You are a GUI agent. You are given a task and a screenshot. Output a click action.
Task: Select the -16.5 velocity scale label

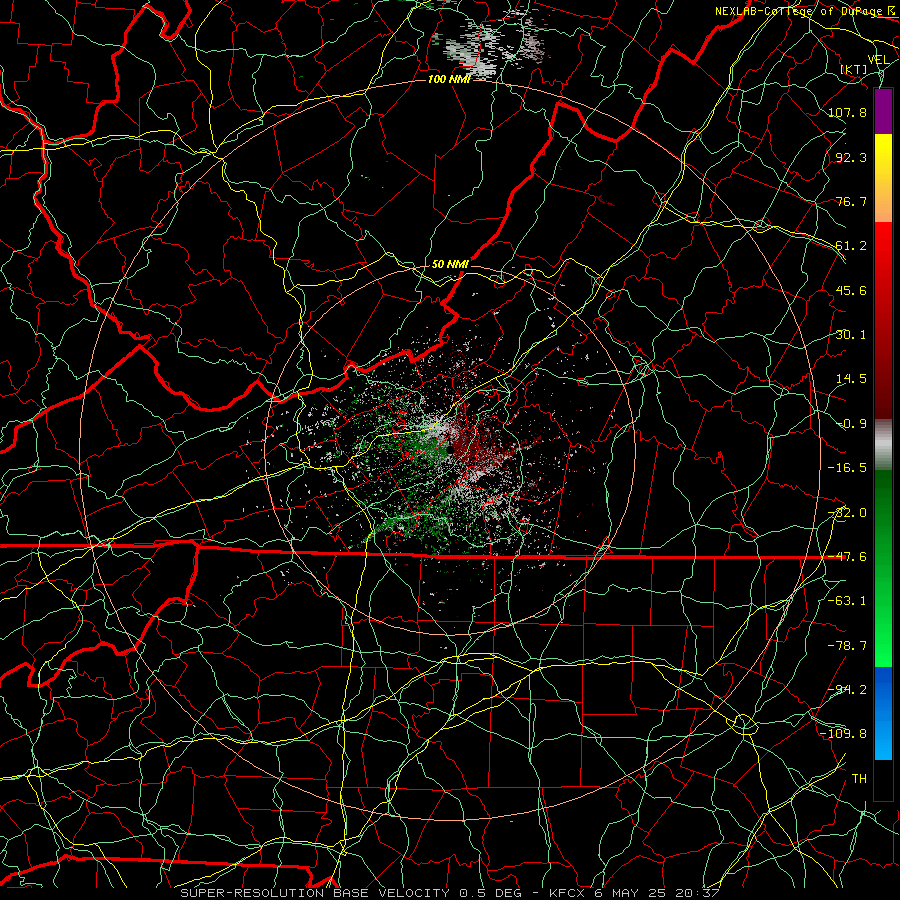847,468
